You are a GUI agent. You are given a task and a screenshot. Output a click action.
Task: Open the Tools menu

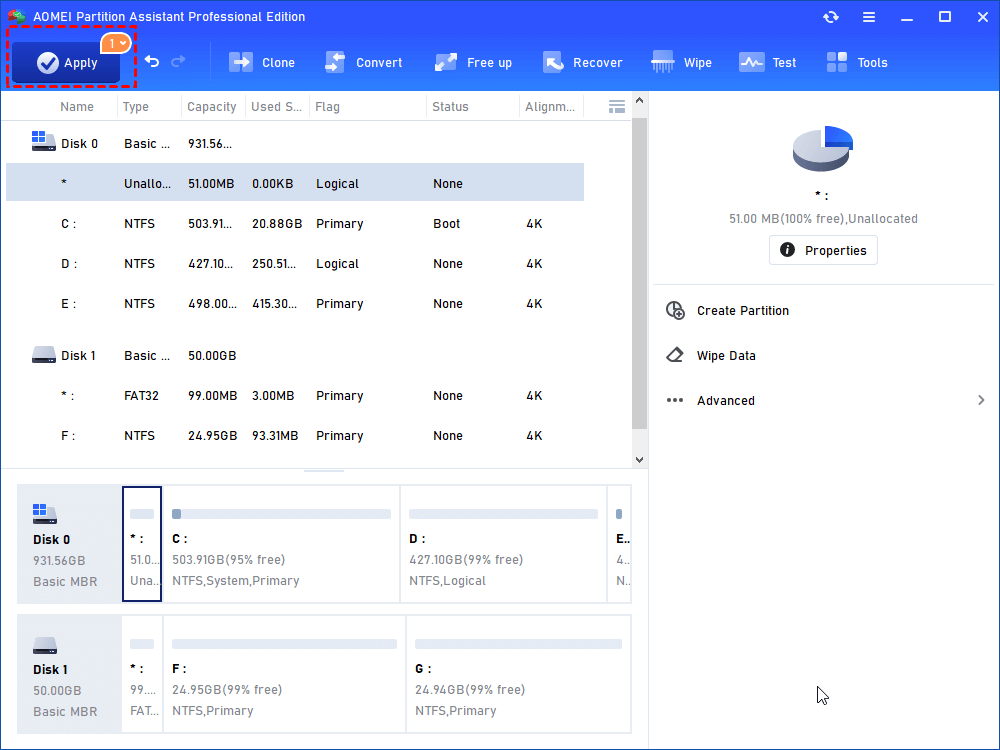point(857,62)
